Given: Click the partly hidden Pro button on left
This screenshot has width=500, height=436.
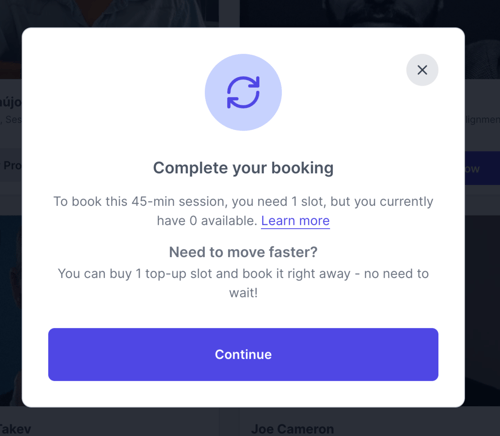Looking at the screenshot, I should click(11, 165).
